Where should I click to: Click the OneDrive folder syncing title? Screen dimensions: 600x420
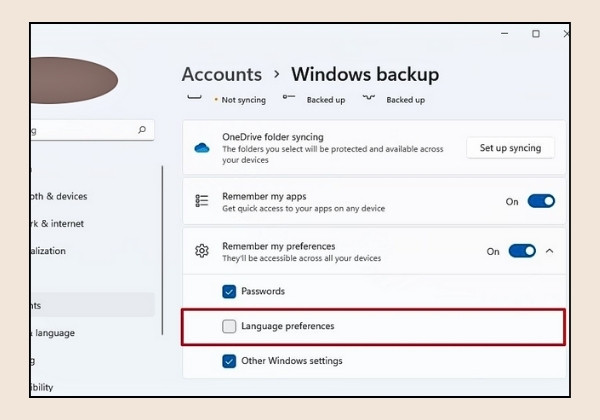(273, 137)
